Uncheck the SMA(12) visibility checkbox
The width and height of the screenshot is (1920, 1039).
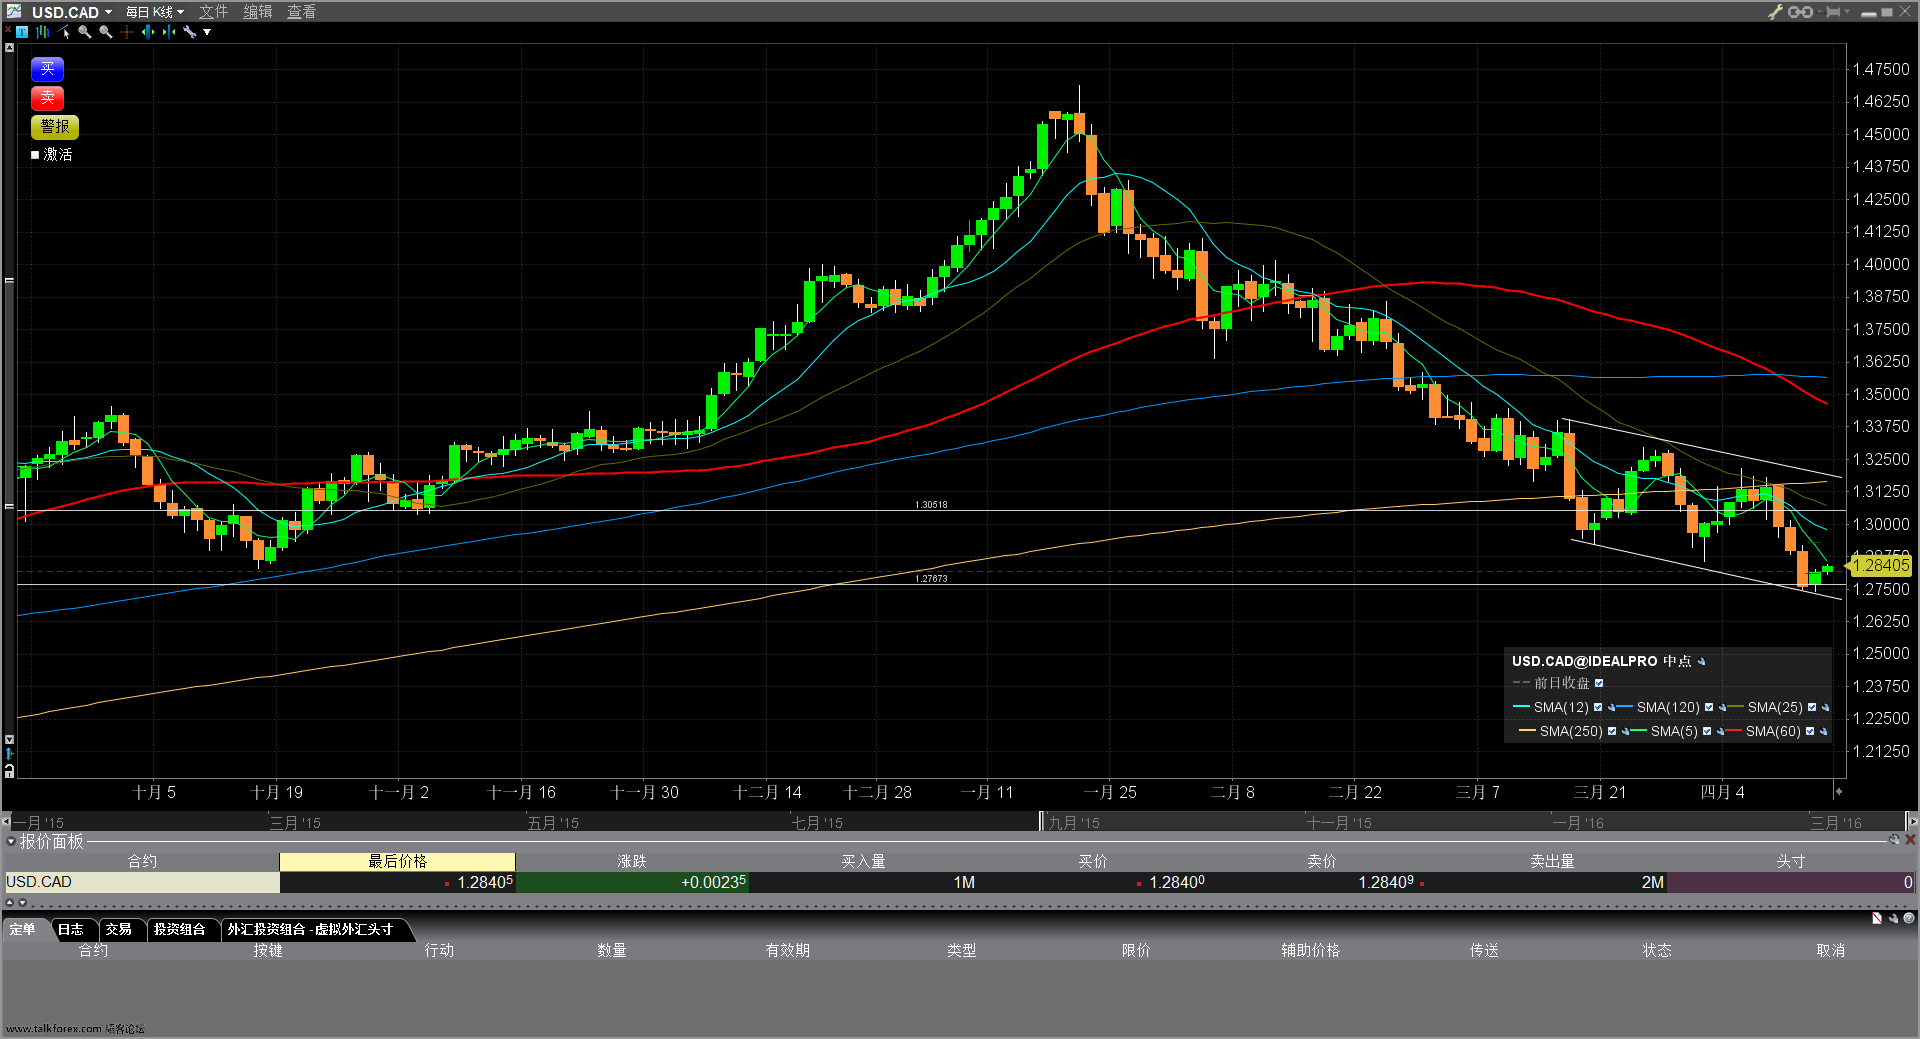click(1598, 707)
